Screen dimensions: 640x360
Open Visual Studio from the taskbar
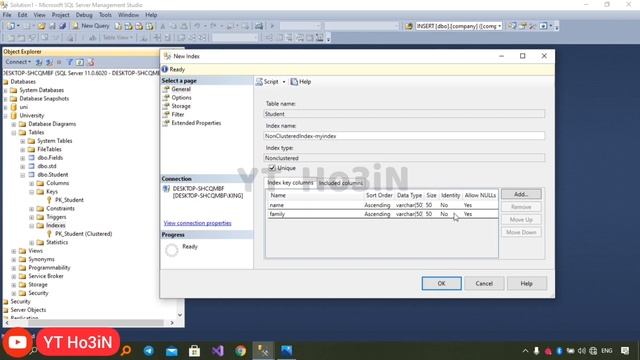tap(218, 351)
